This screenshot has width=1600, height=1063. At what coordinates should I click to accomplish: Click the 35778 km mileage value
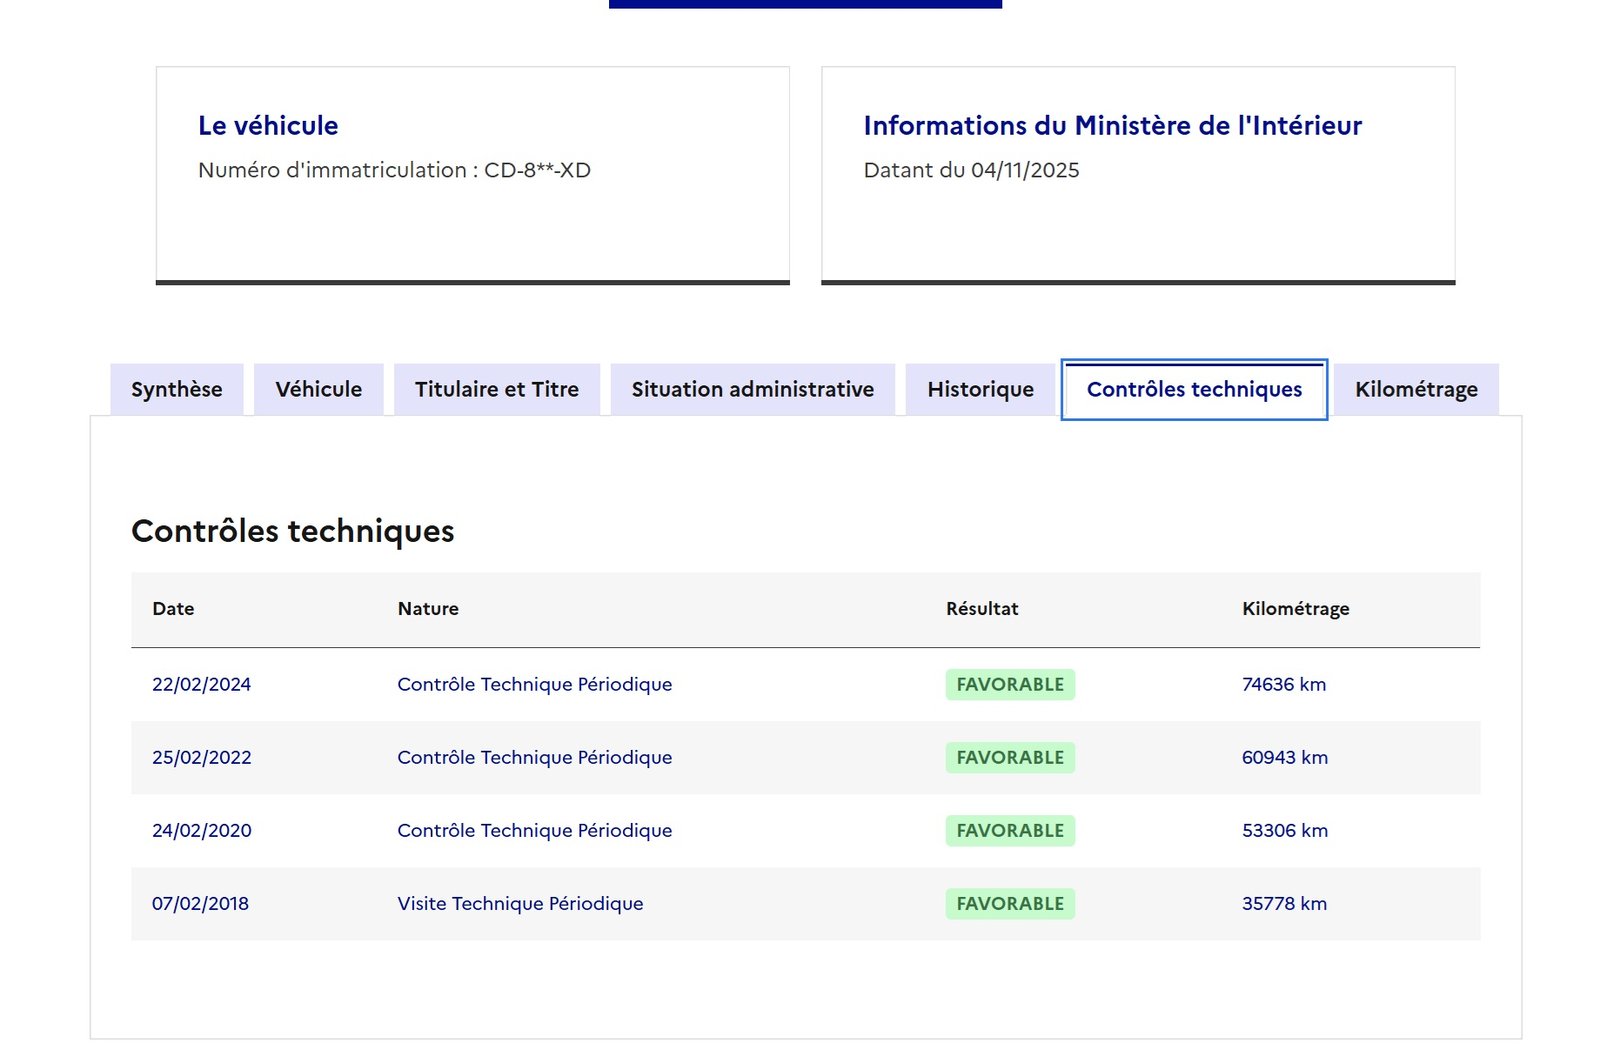pos(1284,904)
